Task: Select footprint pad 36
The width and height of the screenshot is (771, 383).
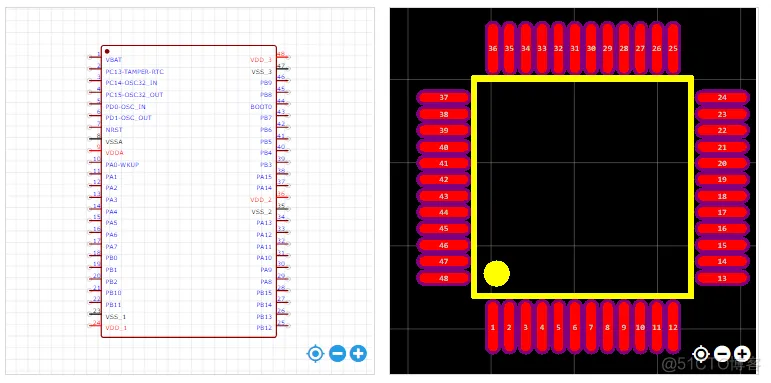Action: pos(493,48)
